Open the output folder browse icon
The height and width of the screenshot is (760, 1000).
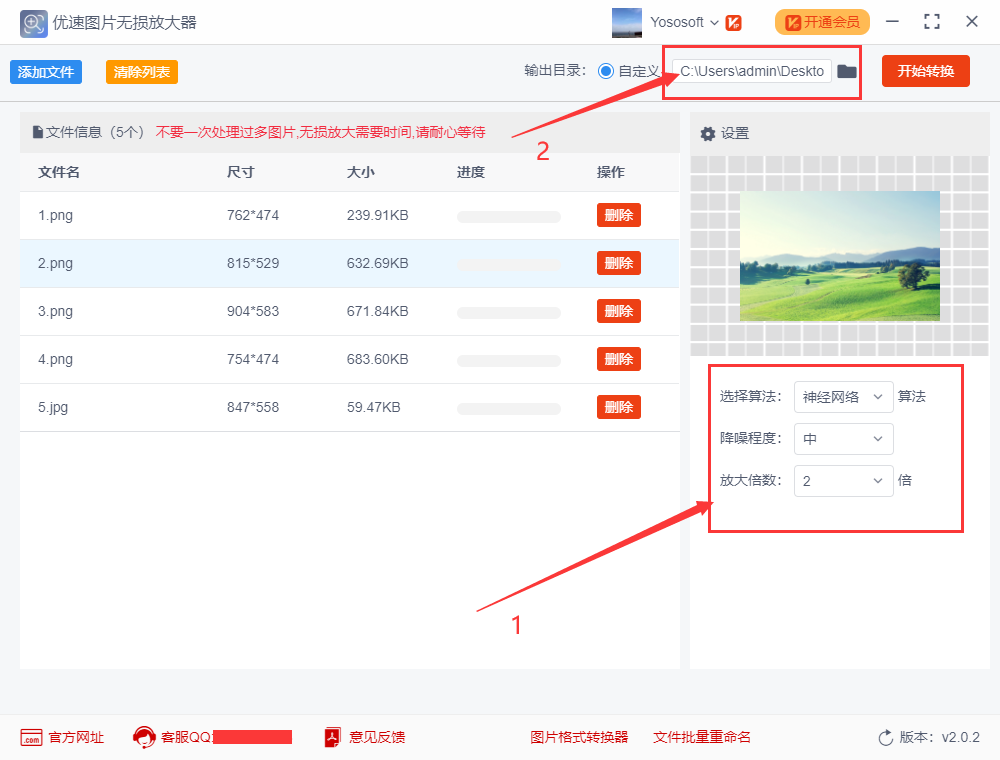point(847,71)
